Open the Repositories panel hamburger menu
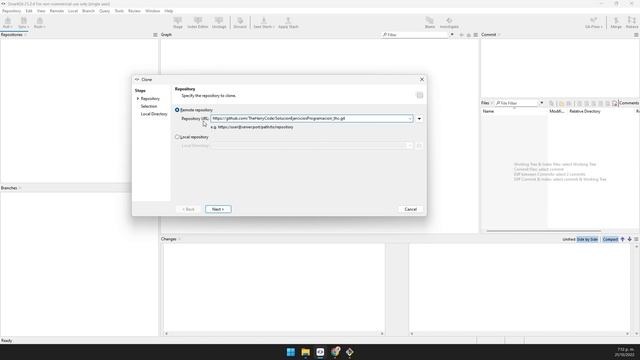Screen dimensions: 640x360 [155, 35]
